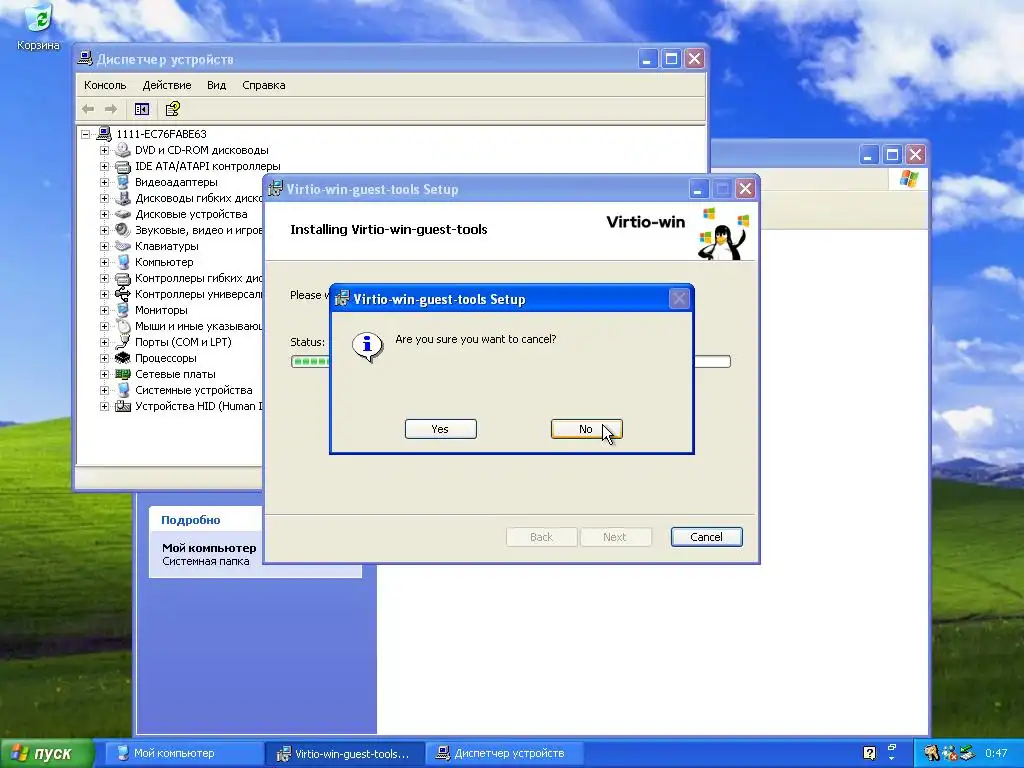The image size is (1024, 768).
Task: Click the system clock 0:47
Action: click(997, 754)
